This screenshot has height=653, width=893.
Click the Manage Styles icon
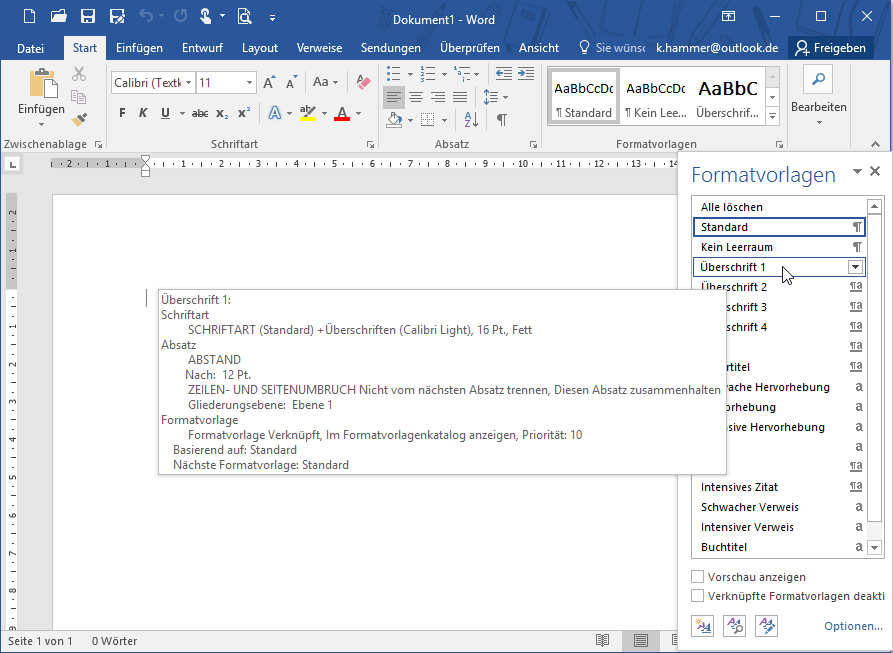pyautogui.click(x=766, y=626)
